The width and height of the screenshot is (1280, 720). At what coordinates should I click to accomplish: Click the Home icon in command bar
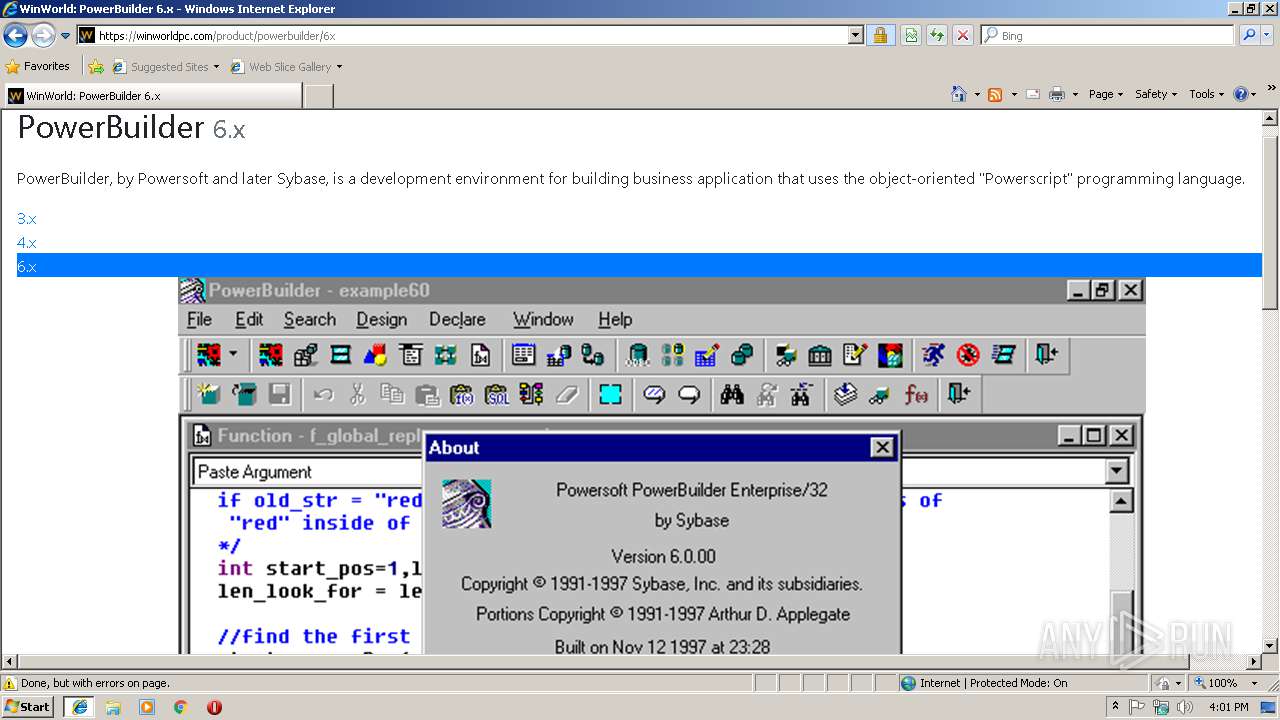(959, 94)
